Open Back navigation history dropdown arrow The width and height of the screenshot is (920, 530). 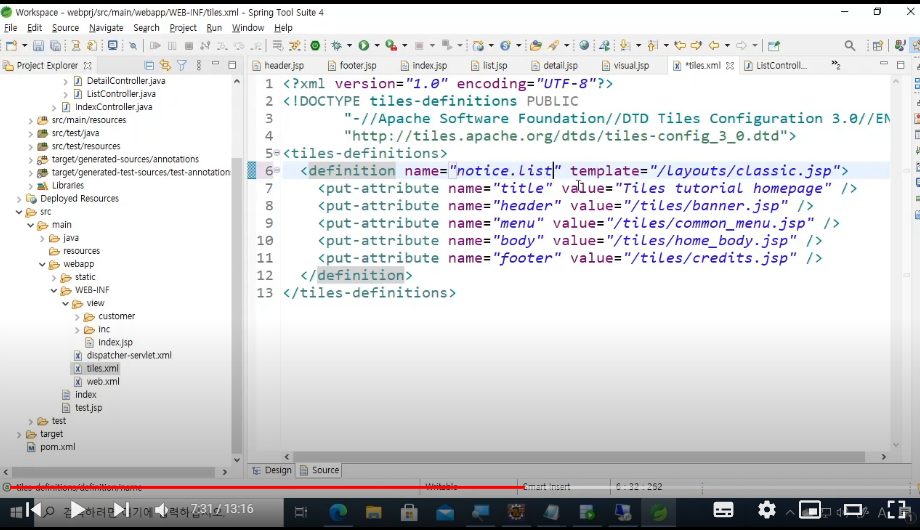(727, 46)
